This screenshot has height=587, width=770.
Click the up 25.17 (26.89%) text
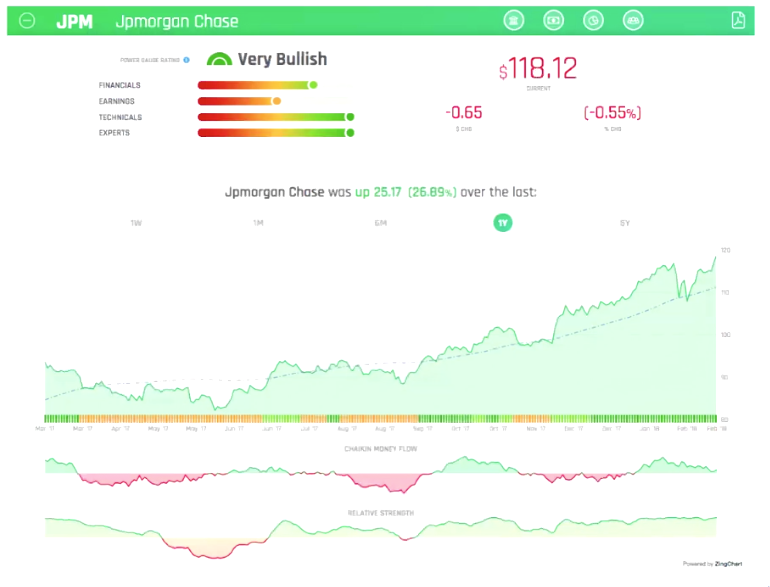(406, 192)
